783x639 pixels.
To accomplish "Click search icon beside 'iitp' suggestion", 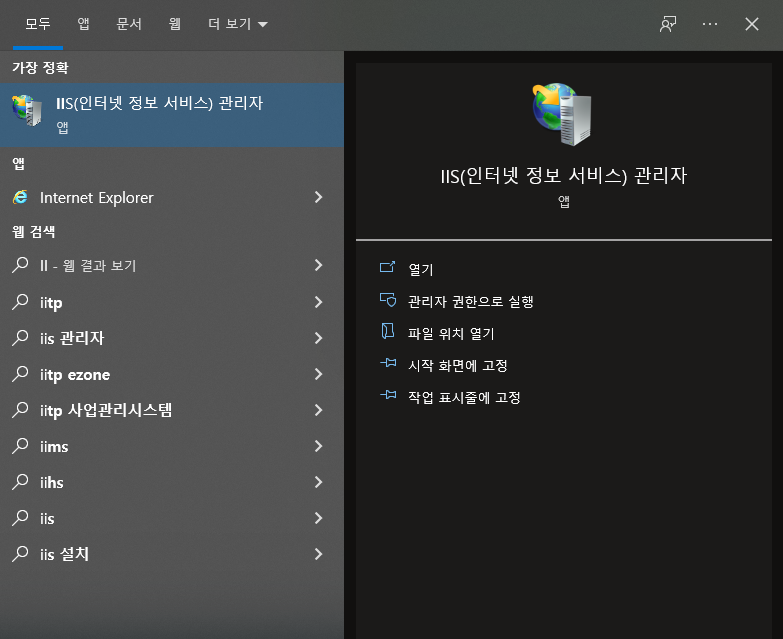I will click(20, 302).
